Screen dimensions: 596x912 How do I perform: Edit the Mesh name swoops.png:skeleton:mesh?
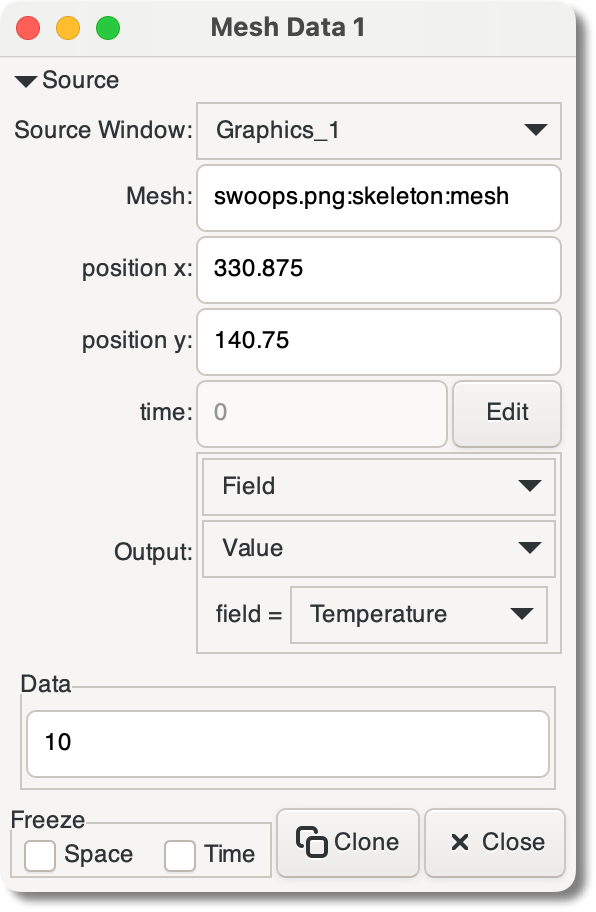point(379,198)
